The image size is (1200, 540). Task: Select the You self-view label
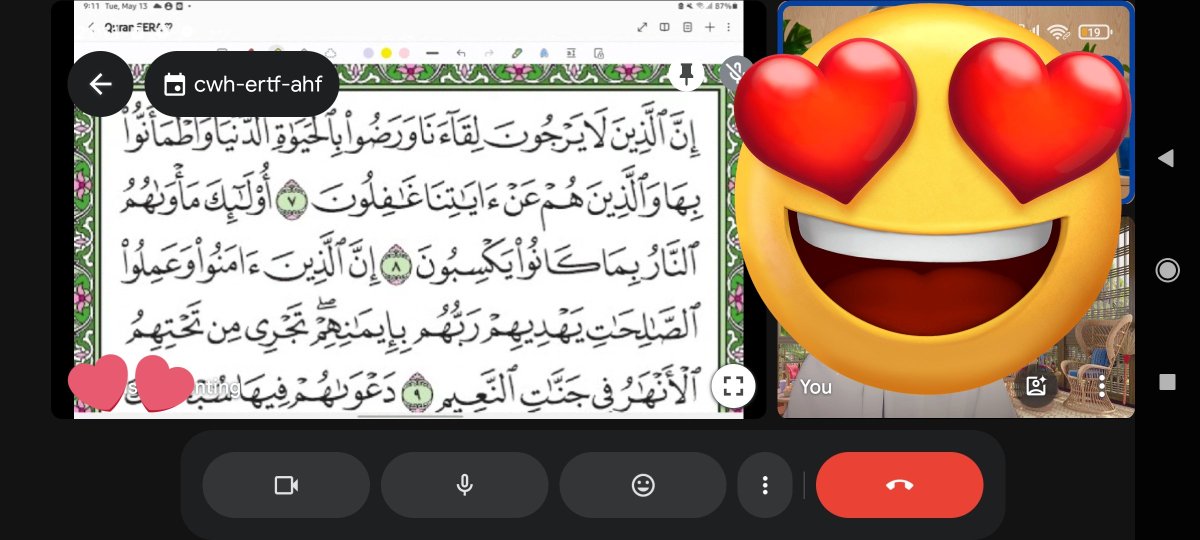816,387
